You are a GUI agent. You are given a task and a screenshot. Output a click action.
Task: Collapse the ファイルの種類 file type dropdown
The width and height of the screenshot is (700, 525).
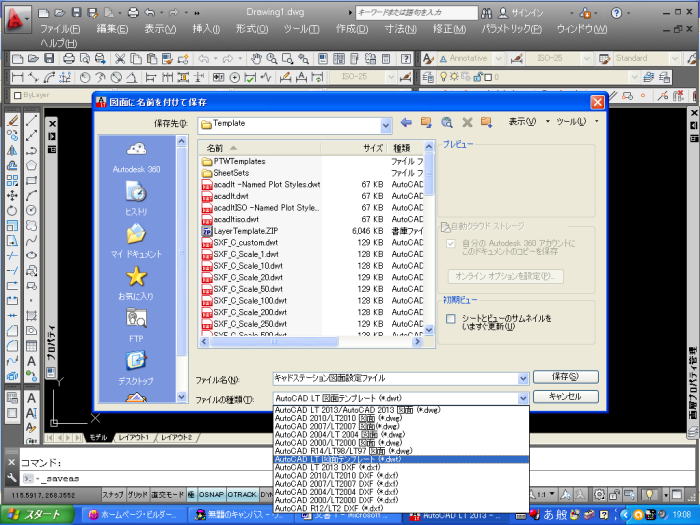[523, 398]
